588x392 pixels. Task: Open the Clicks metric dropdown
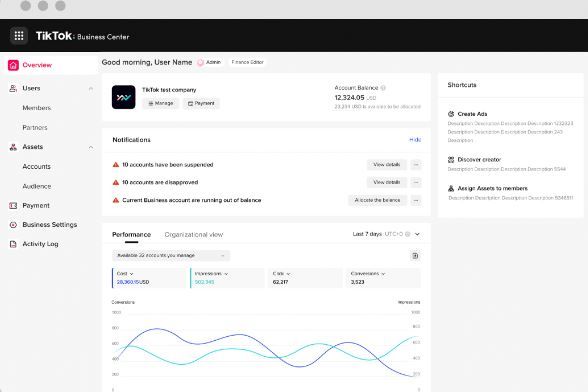tap(288, 274)
